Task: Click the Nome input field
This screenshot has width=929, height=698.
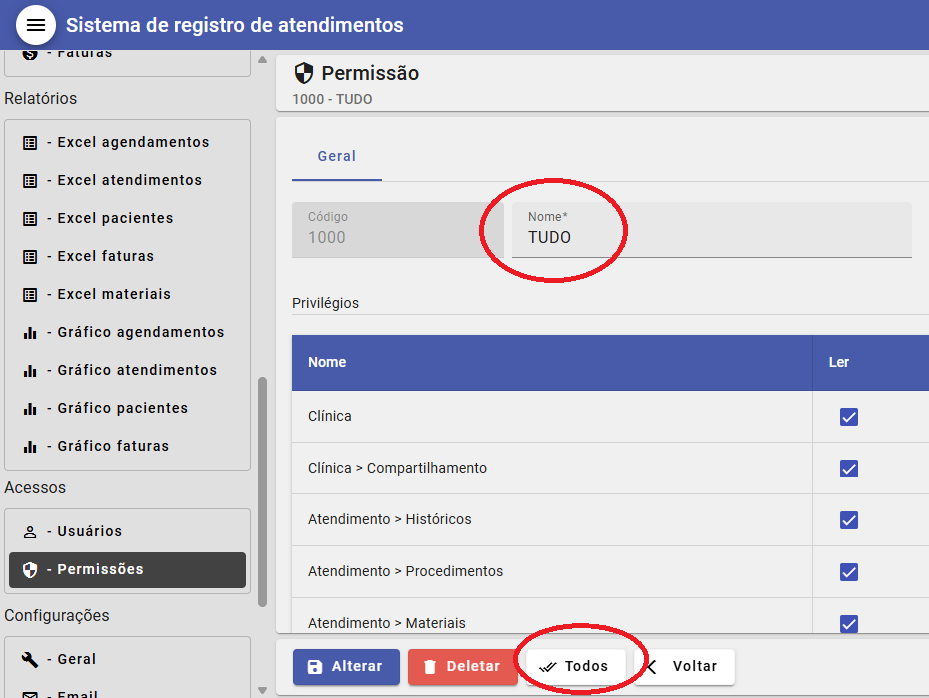Action: pyautogui.click(x=710, y=238)
